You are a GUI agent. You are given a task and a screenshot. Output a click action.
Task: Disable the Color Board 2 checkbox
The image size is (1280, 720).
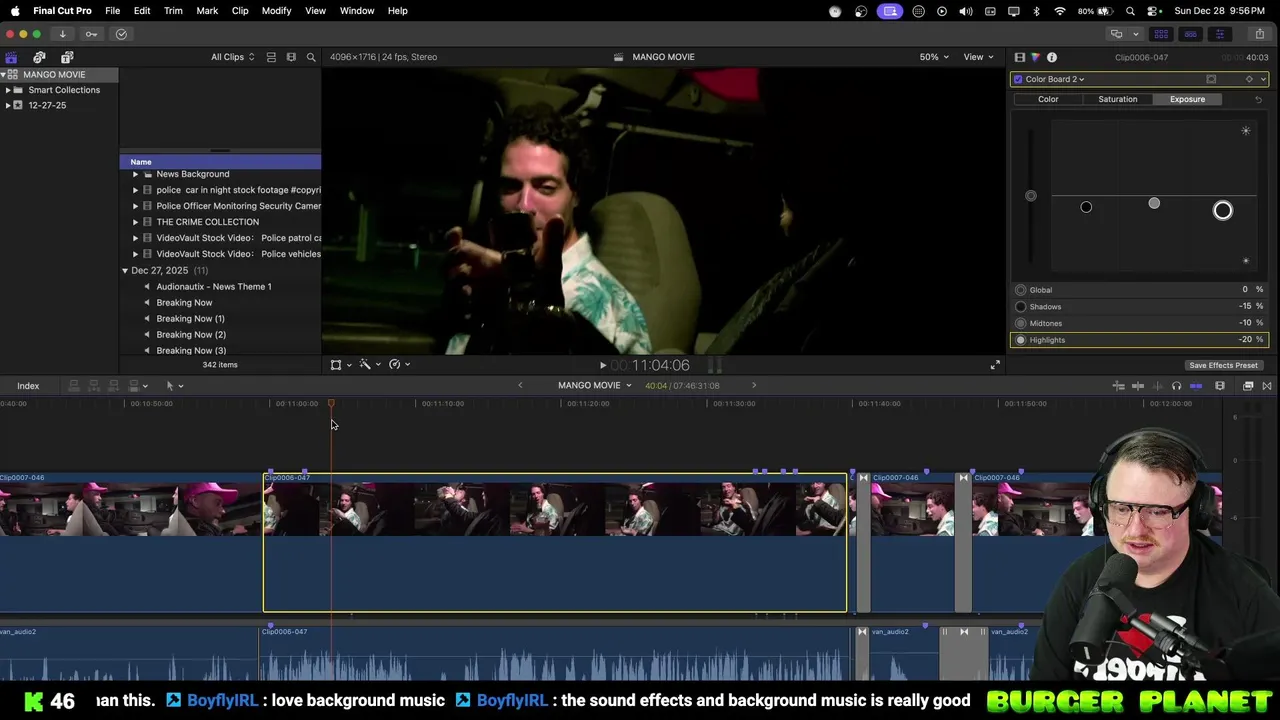pyautogui.click(x=1018, y=79)
